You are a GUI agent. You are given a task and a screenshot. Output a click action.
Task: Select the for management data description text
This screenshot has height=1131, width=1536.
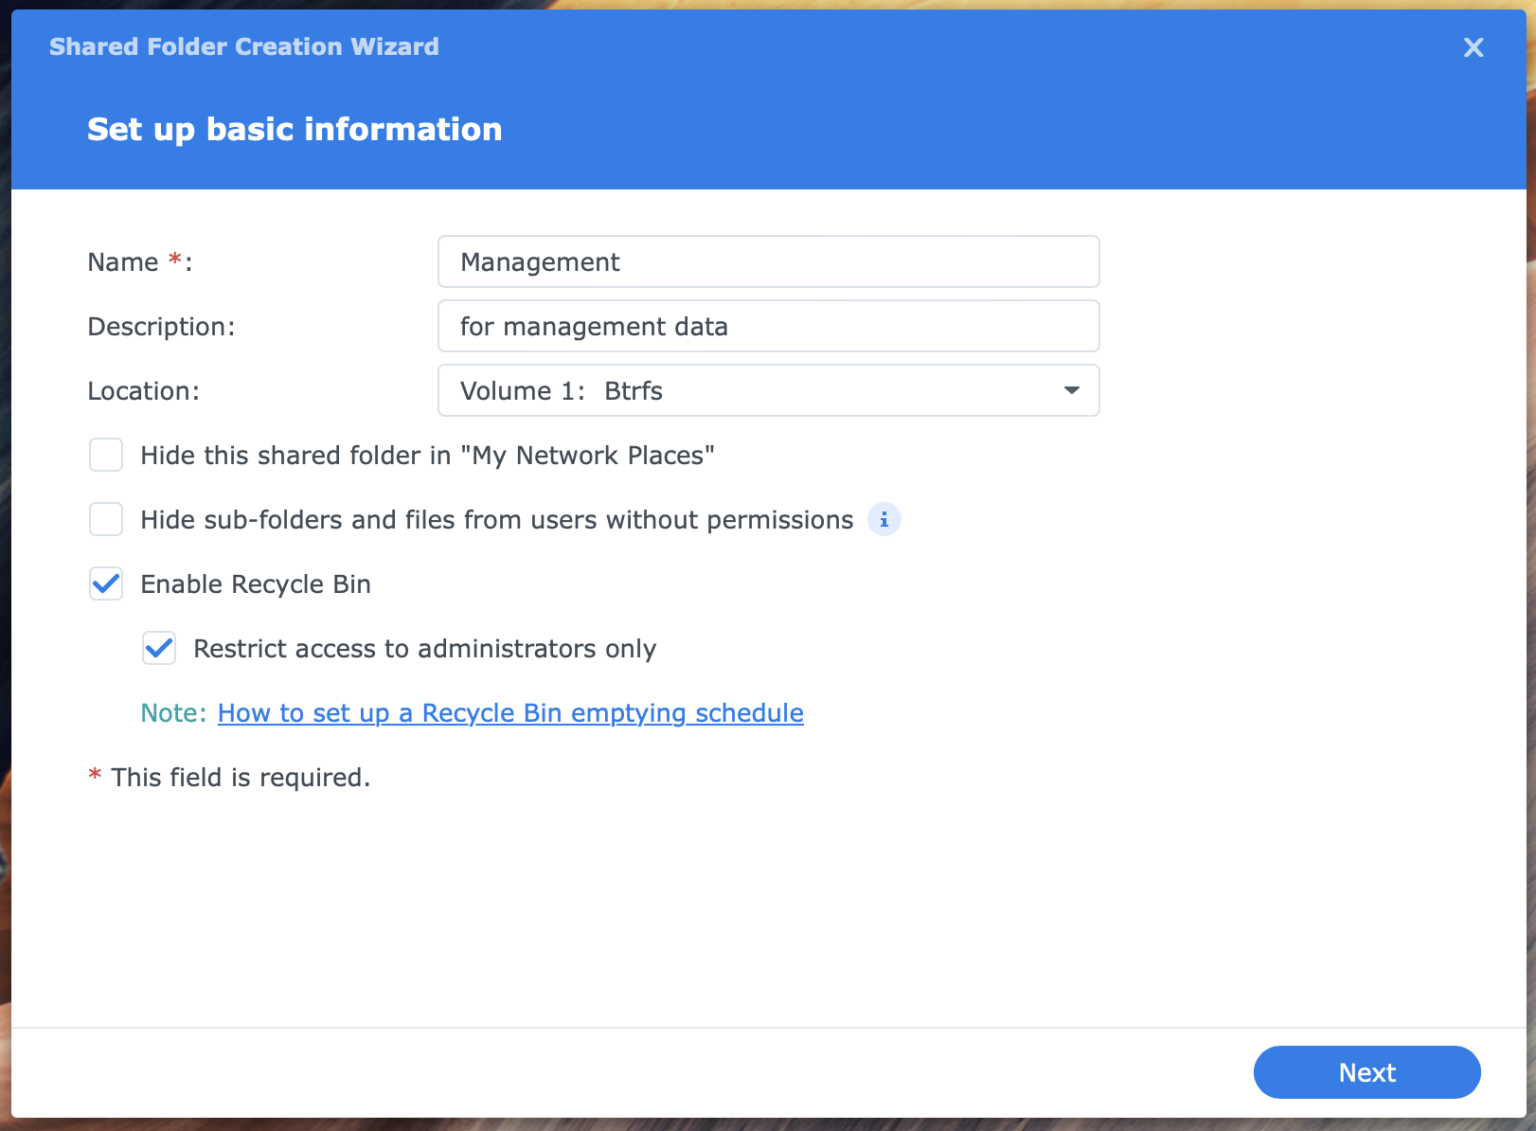[593, 326]
